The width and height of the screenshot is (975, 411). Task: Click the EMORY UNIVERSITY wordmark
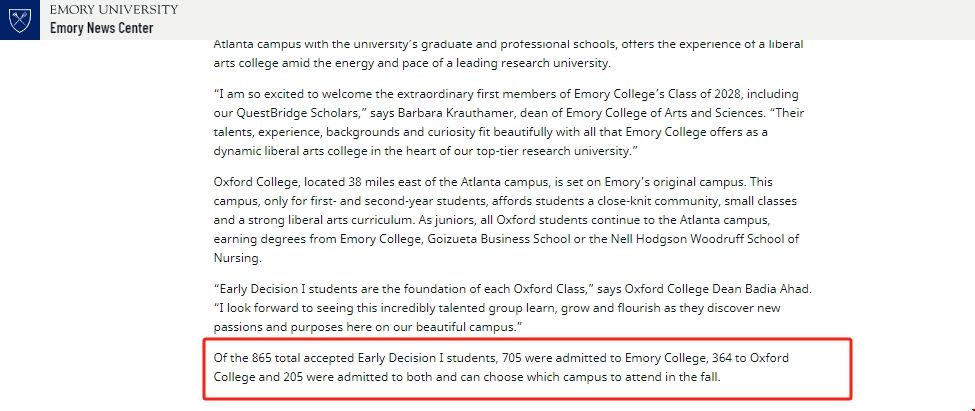[114, 9]
